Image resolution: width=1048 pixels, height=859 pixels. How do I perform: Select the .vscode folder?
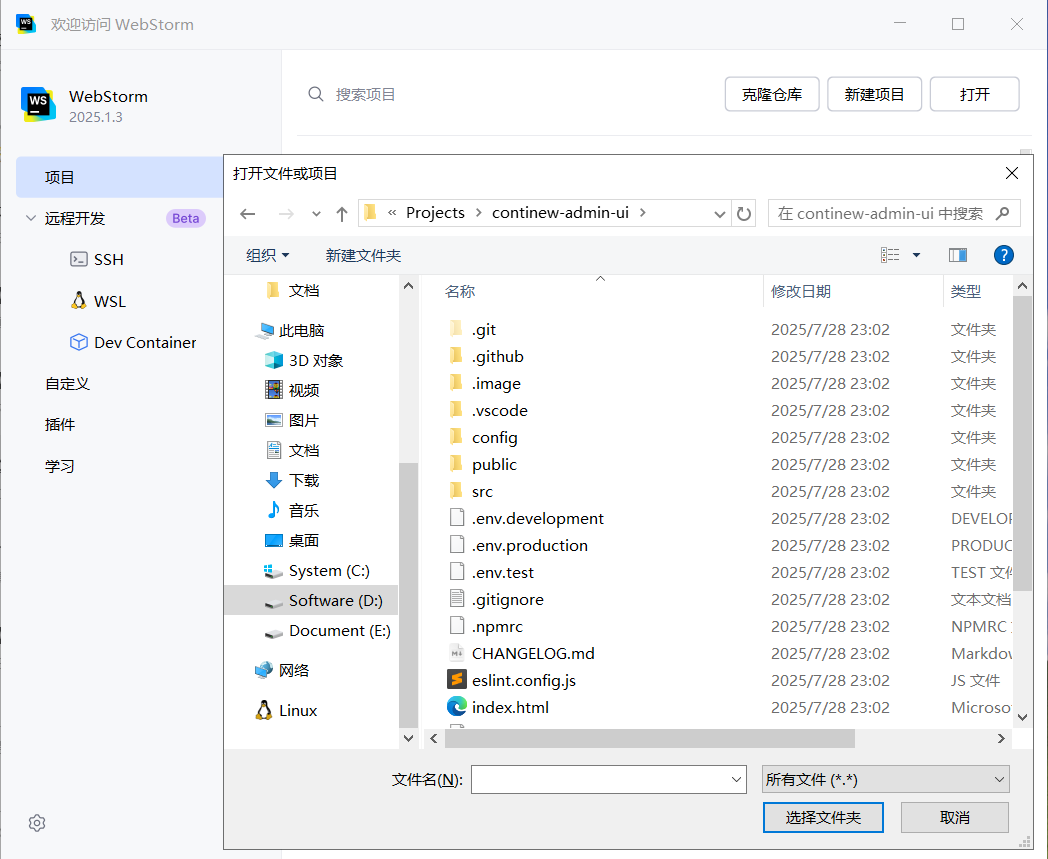[488, 410]
